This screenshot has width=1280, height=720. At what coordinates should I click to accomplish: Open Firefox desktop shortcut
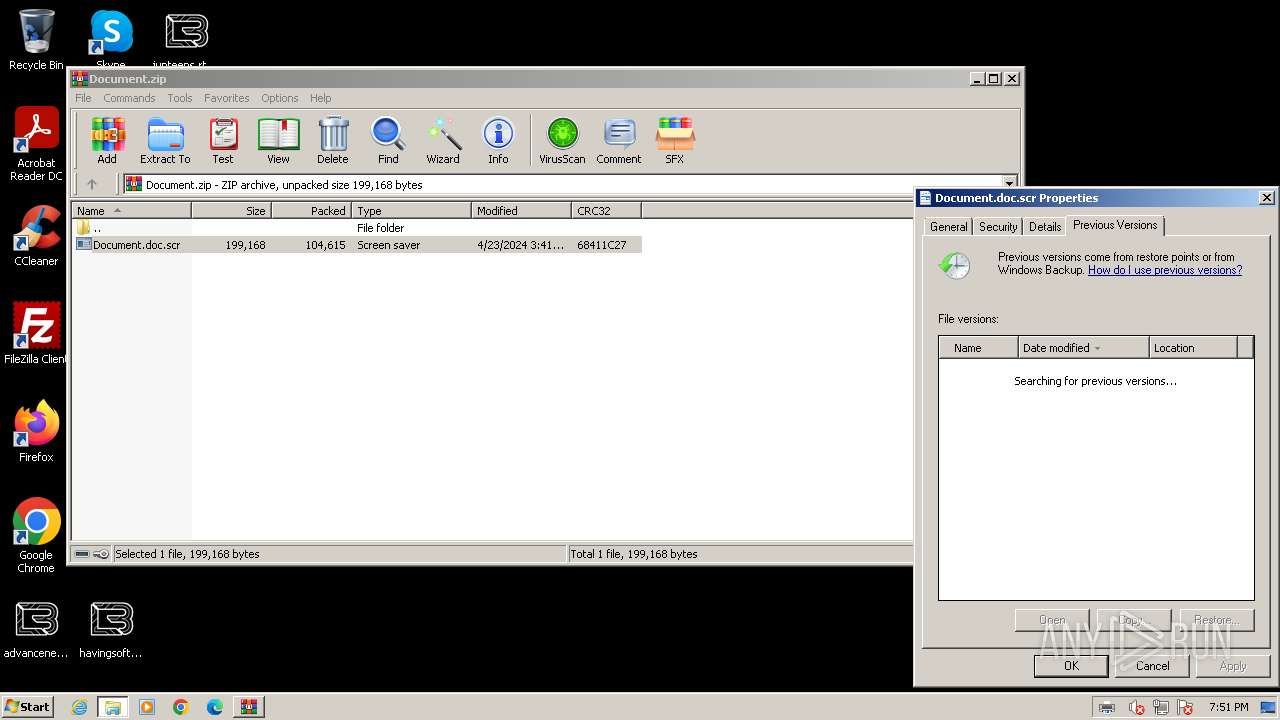36,432
